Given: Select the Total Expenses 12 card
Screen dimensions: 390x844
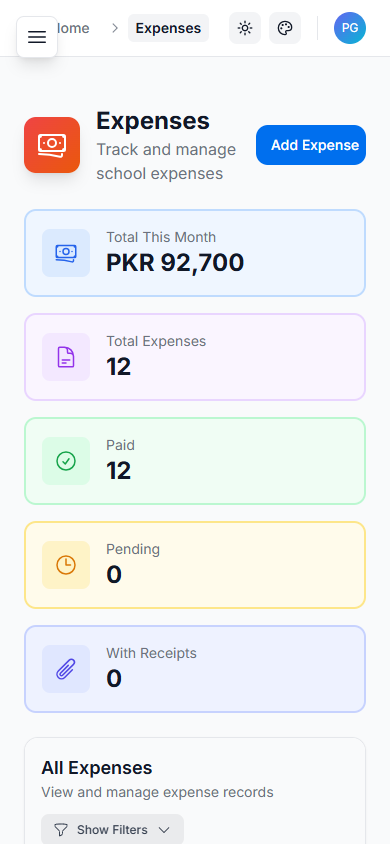Looking at the screenshot, I should click(195, 357).
